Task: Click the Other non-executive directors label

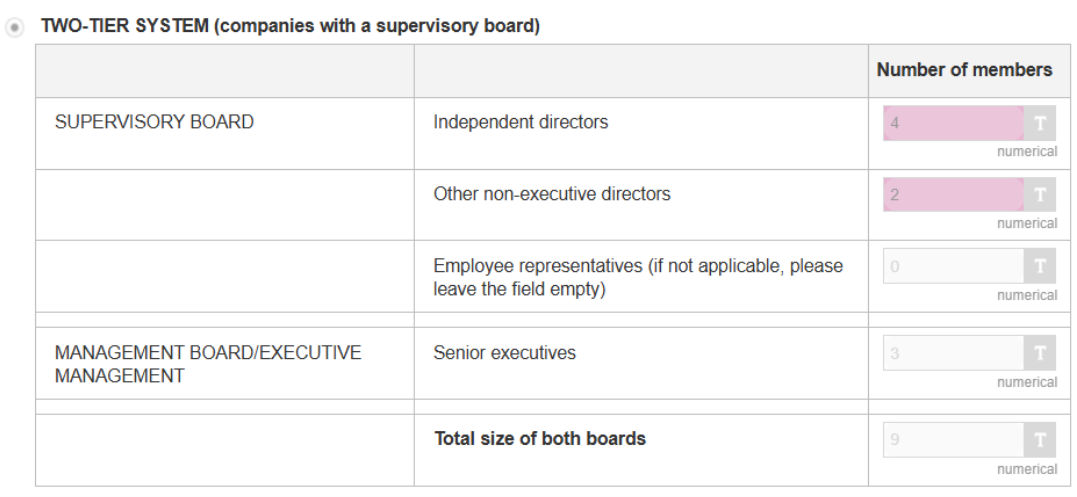Action: [551, 194]
